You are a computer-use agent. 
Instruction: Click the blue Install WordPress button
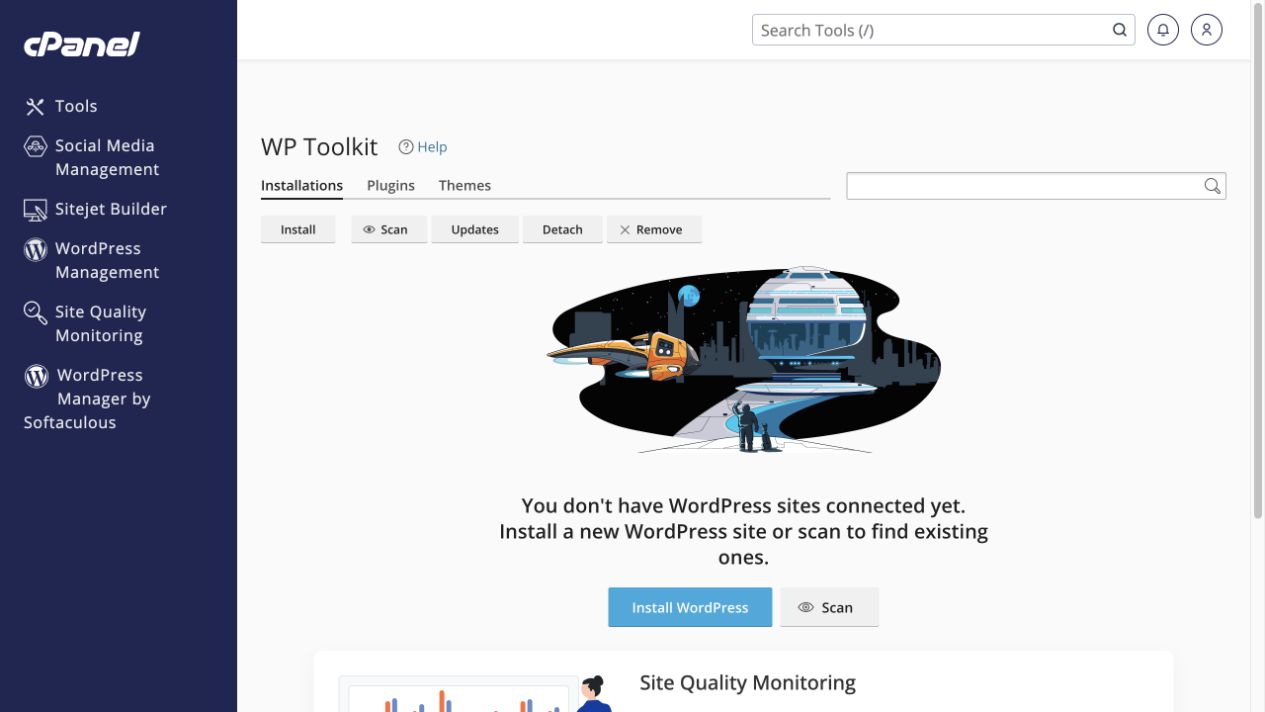click(x=690, y=607)
